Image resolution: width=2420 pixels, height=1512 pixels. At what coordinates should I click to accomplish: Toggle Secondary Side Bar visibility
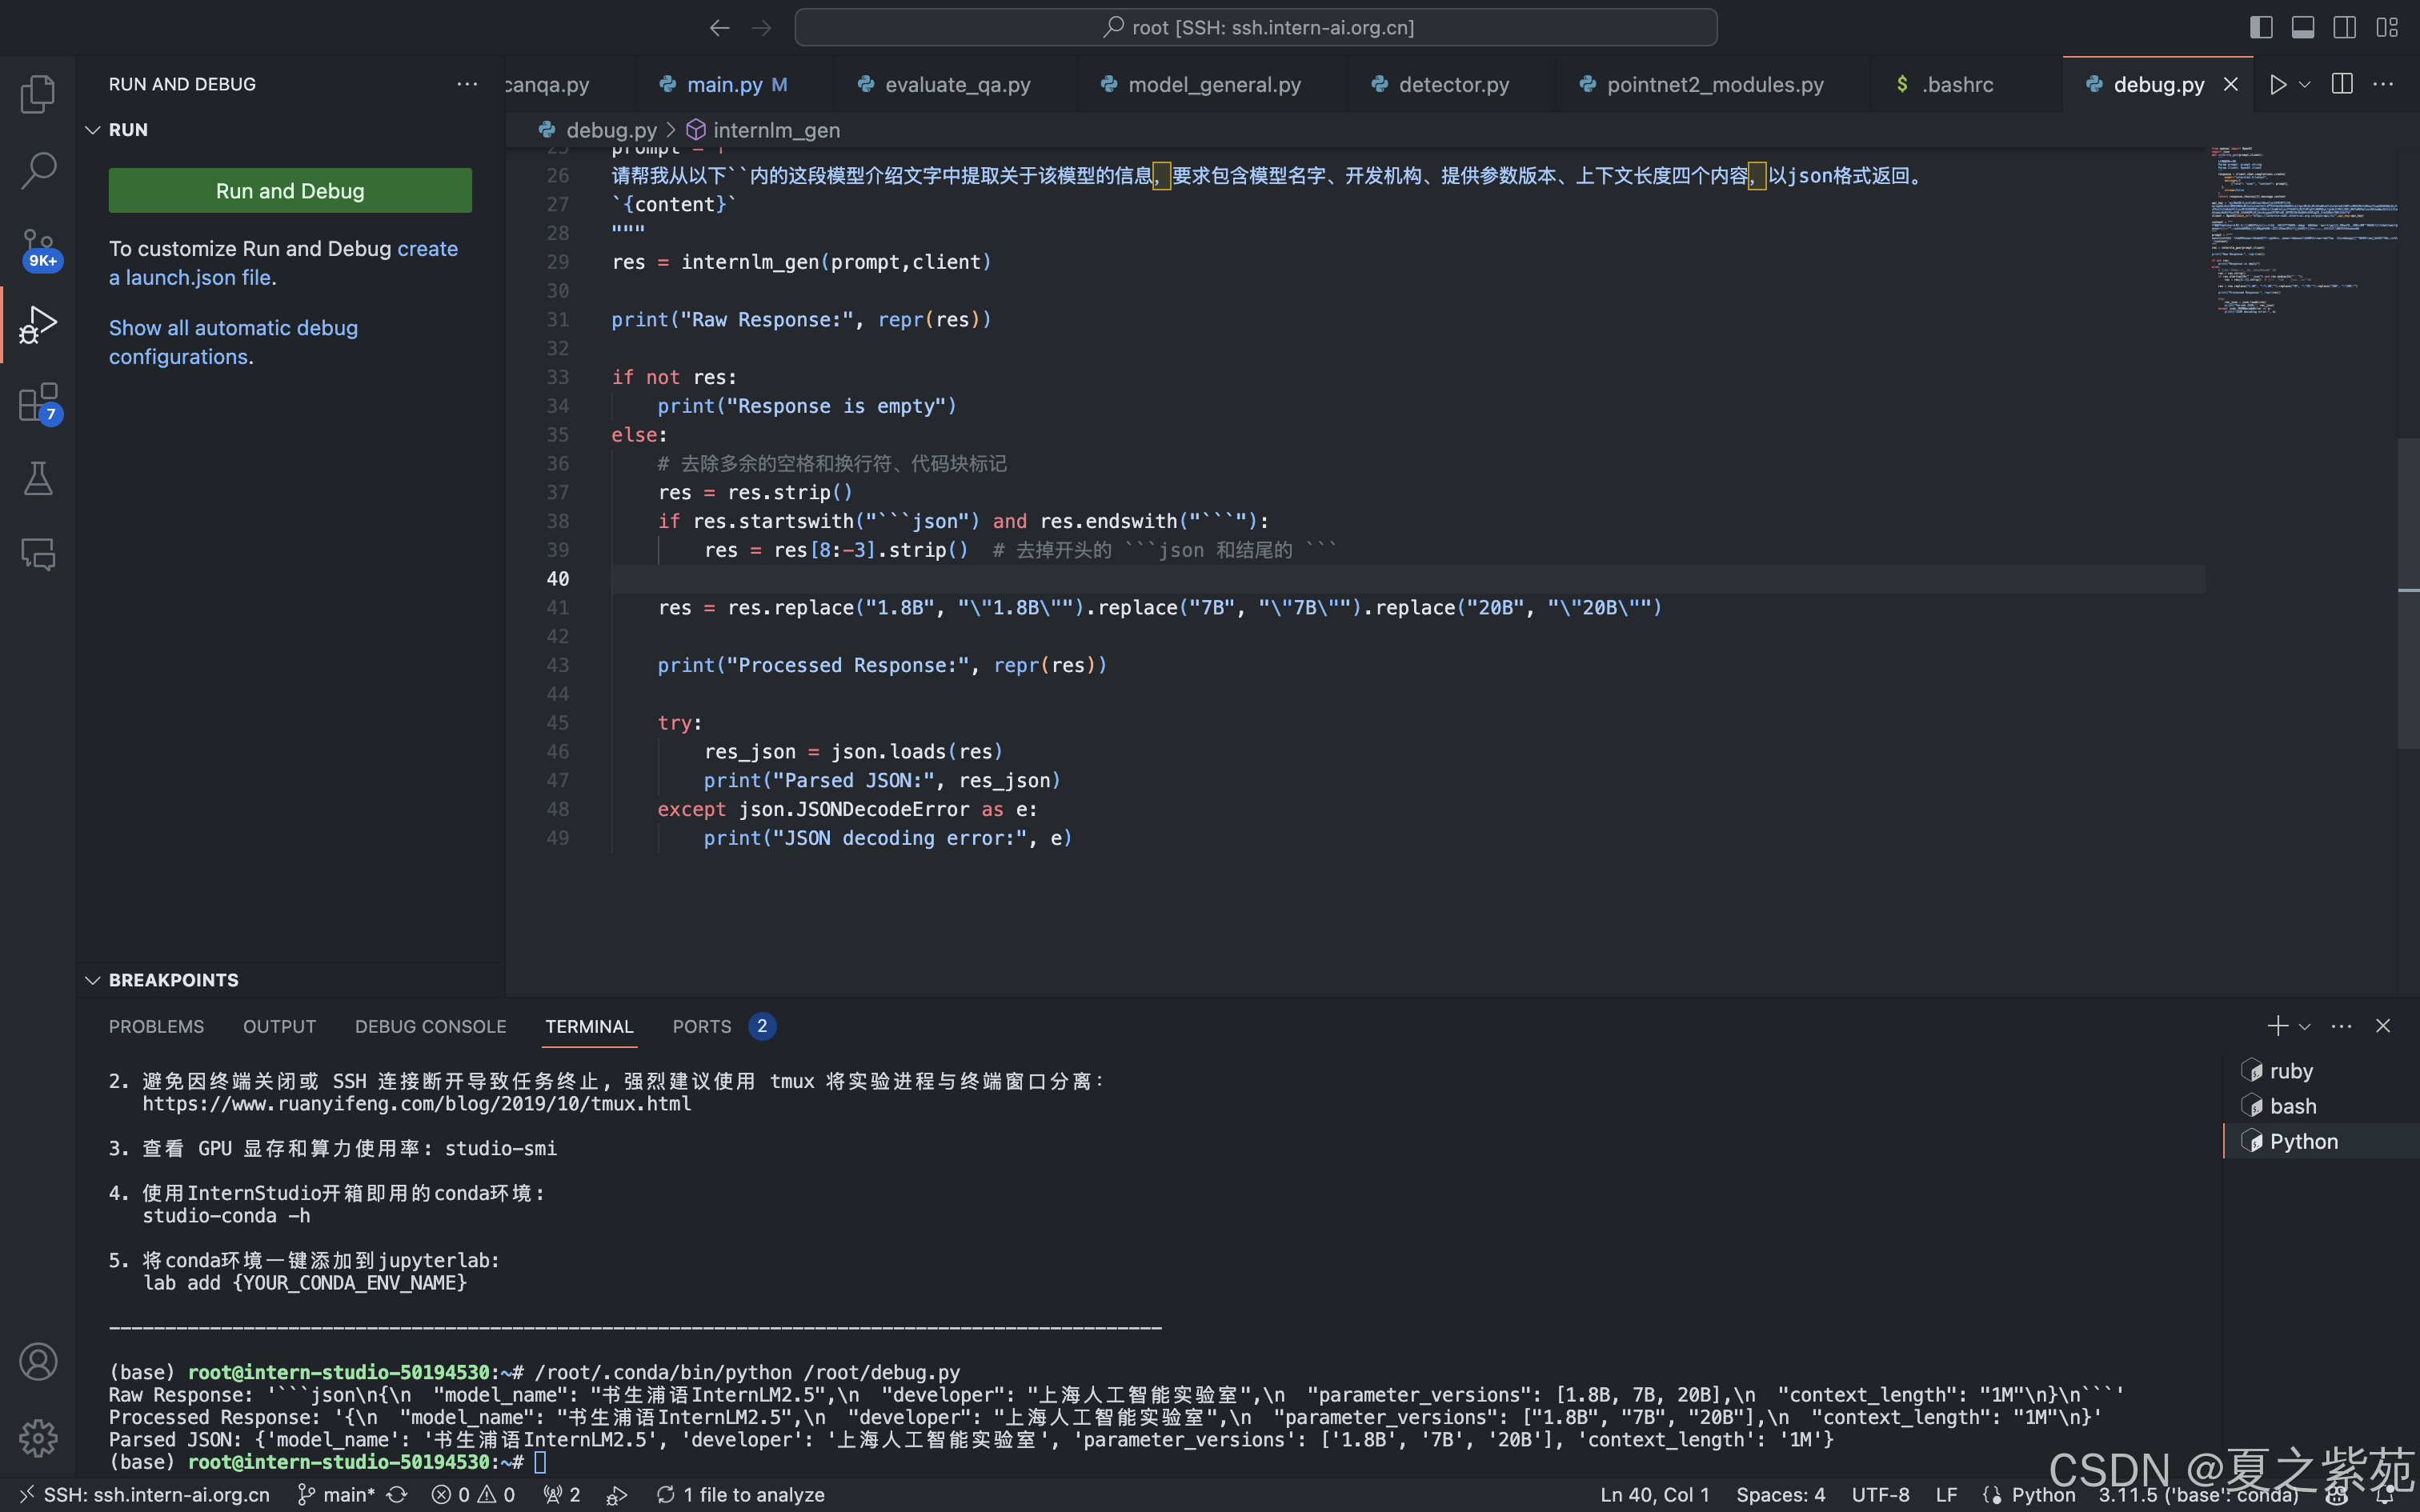[2345, 28]
